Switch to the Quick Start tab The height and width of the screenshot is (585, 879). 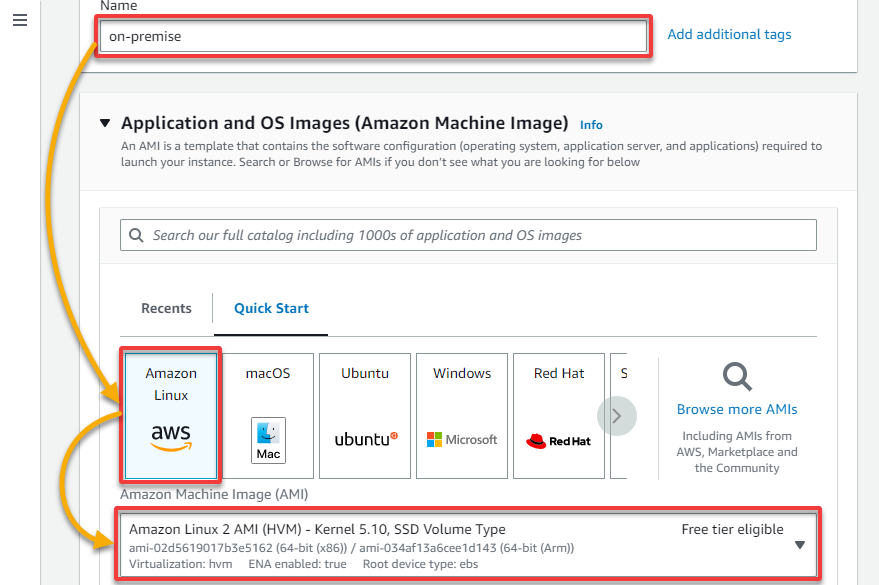pyautogui.click(x=271, y=308)
